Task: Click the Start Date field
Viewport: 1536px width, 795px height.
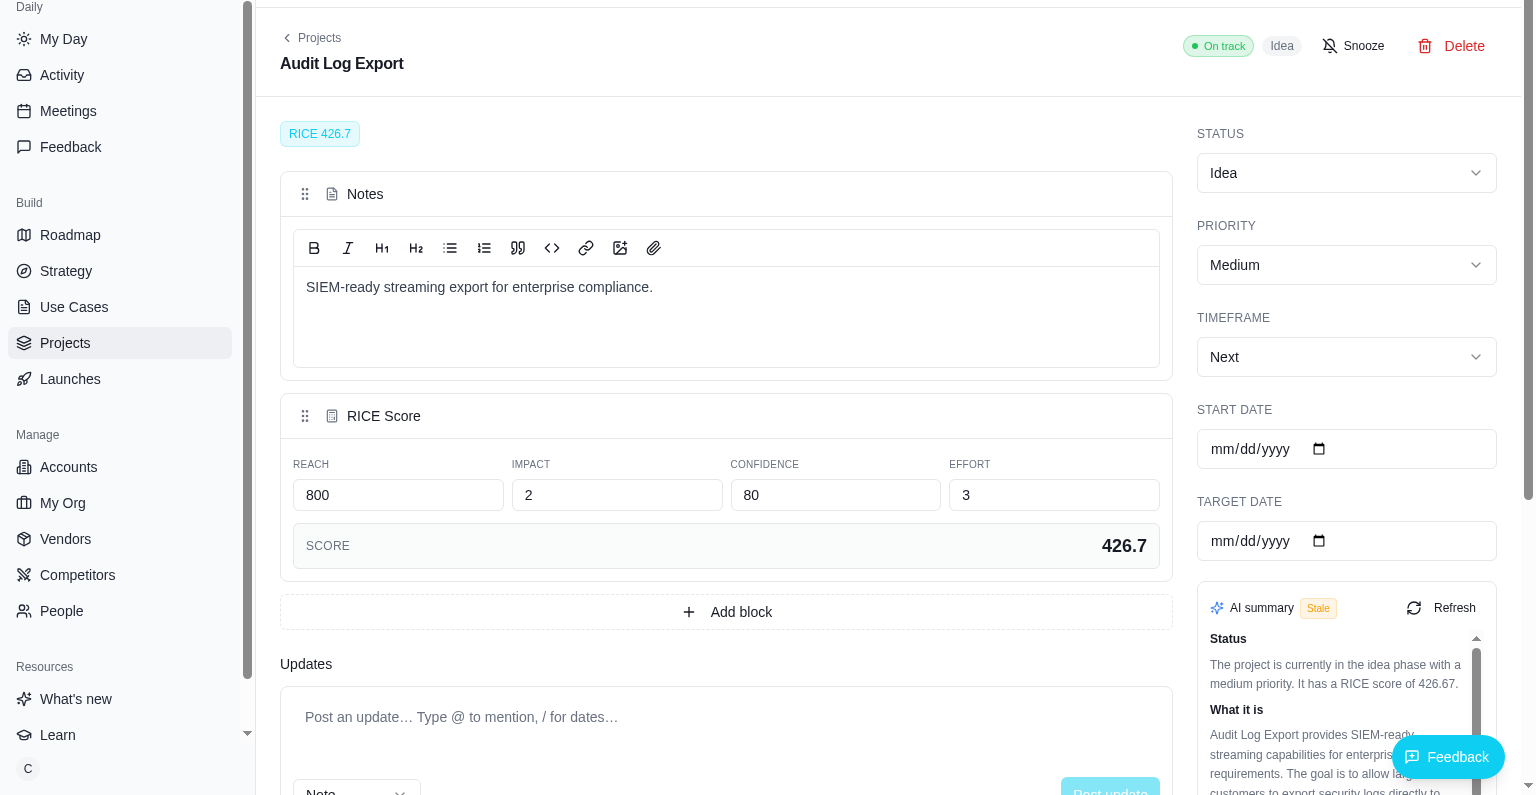Action: pyautogui.click(x=1346, y=449)
